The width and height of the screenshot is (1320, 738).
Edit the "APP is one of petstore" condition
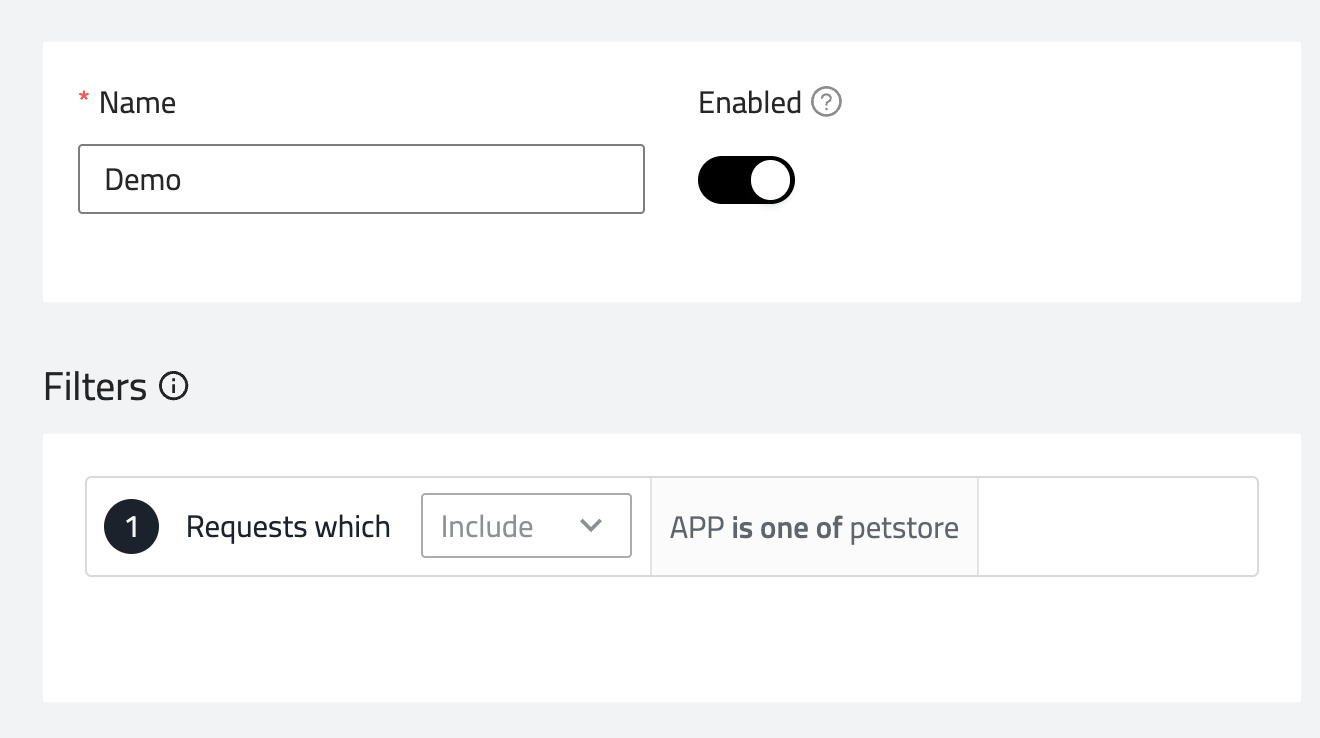click(x=814, y=527)
